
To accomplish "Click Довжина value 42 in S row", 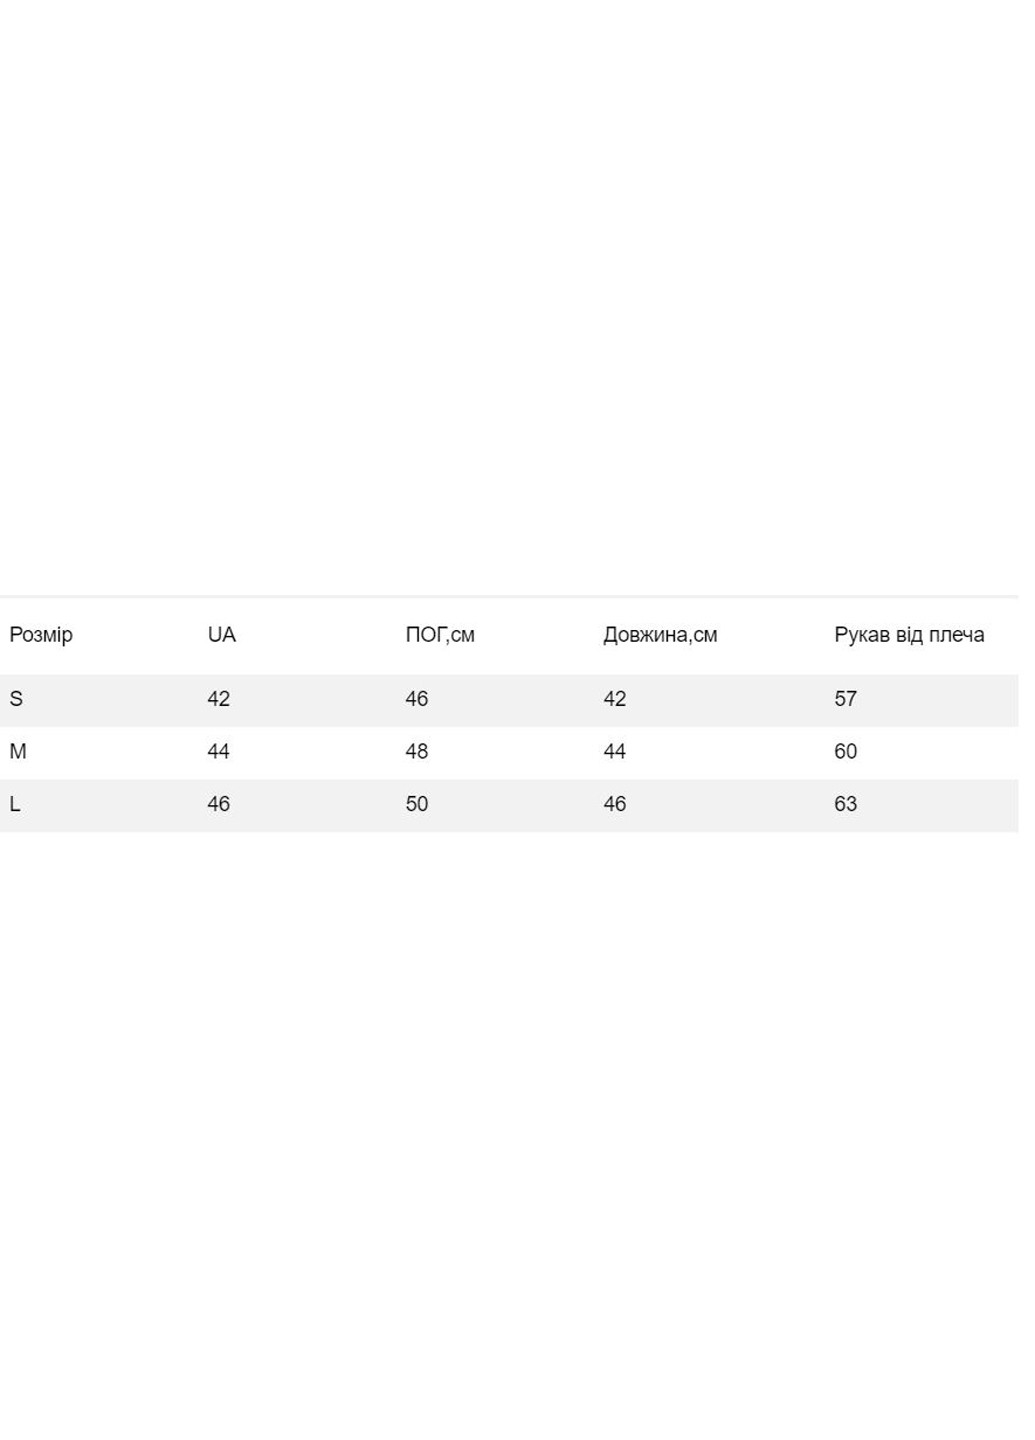I will (x=614, y=699).
